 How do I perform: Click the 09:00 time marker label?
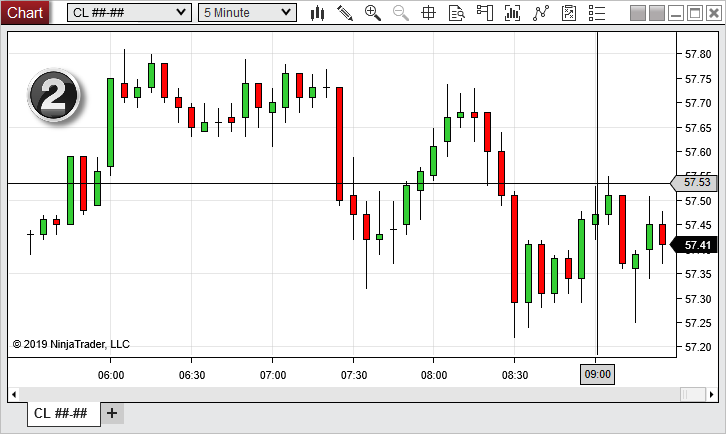coord(597,374)
